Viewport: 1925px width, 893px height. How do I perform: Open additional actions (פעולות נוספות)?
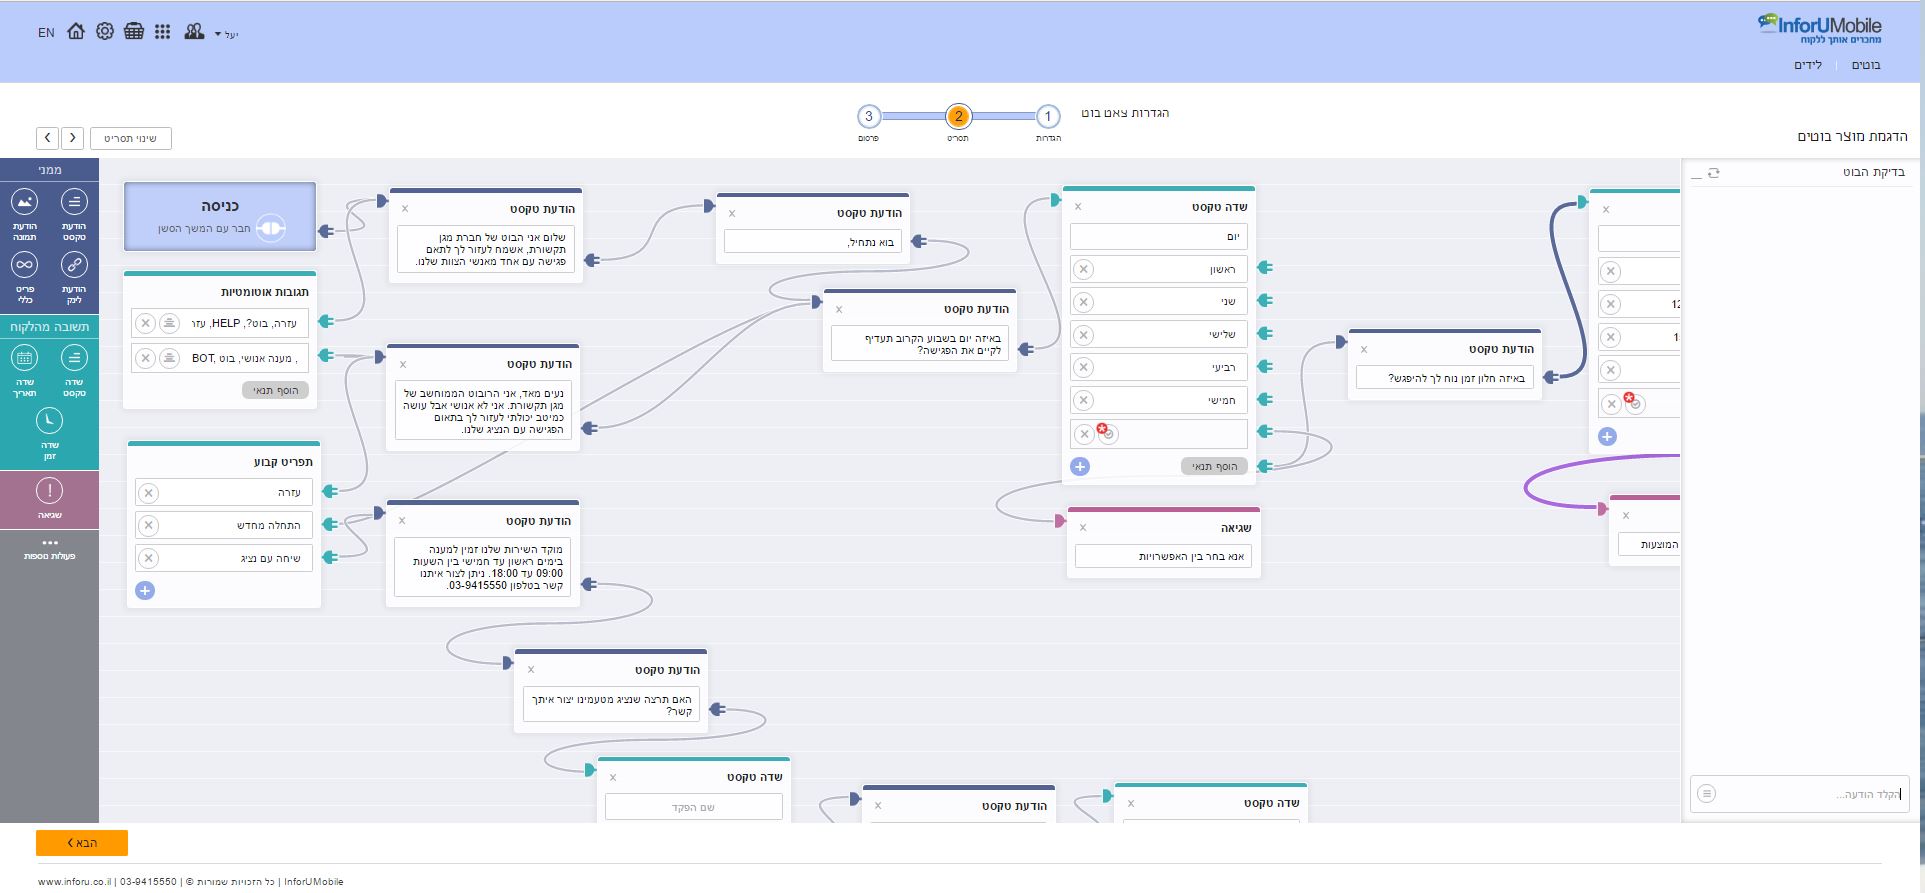pos(49,549)
